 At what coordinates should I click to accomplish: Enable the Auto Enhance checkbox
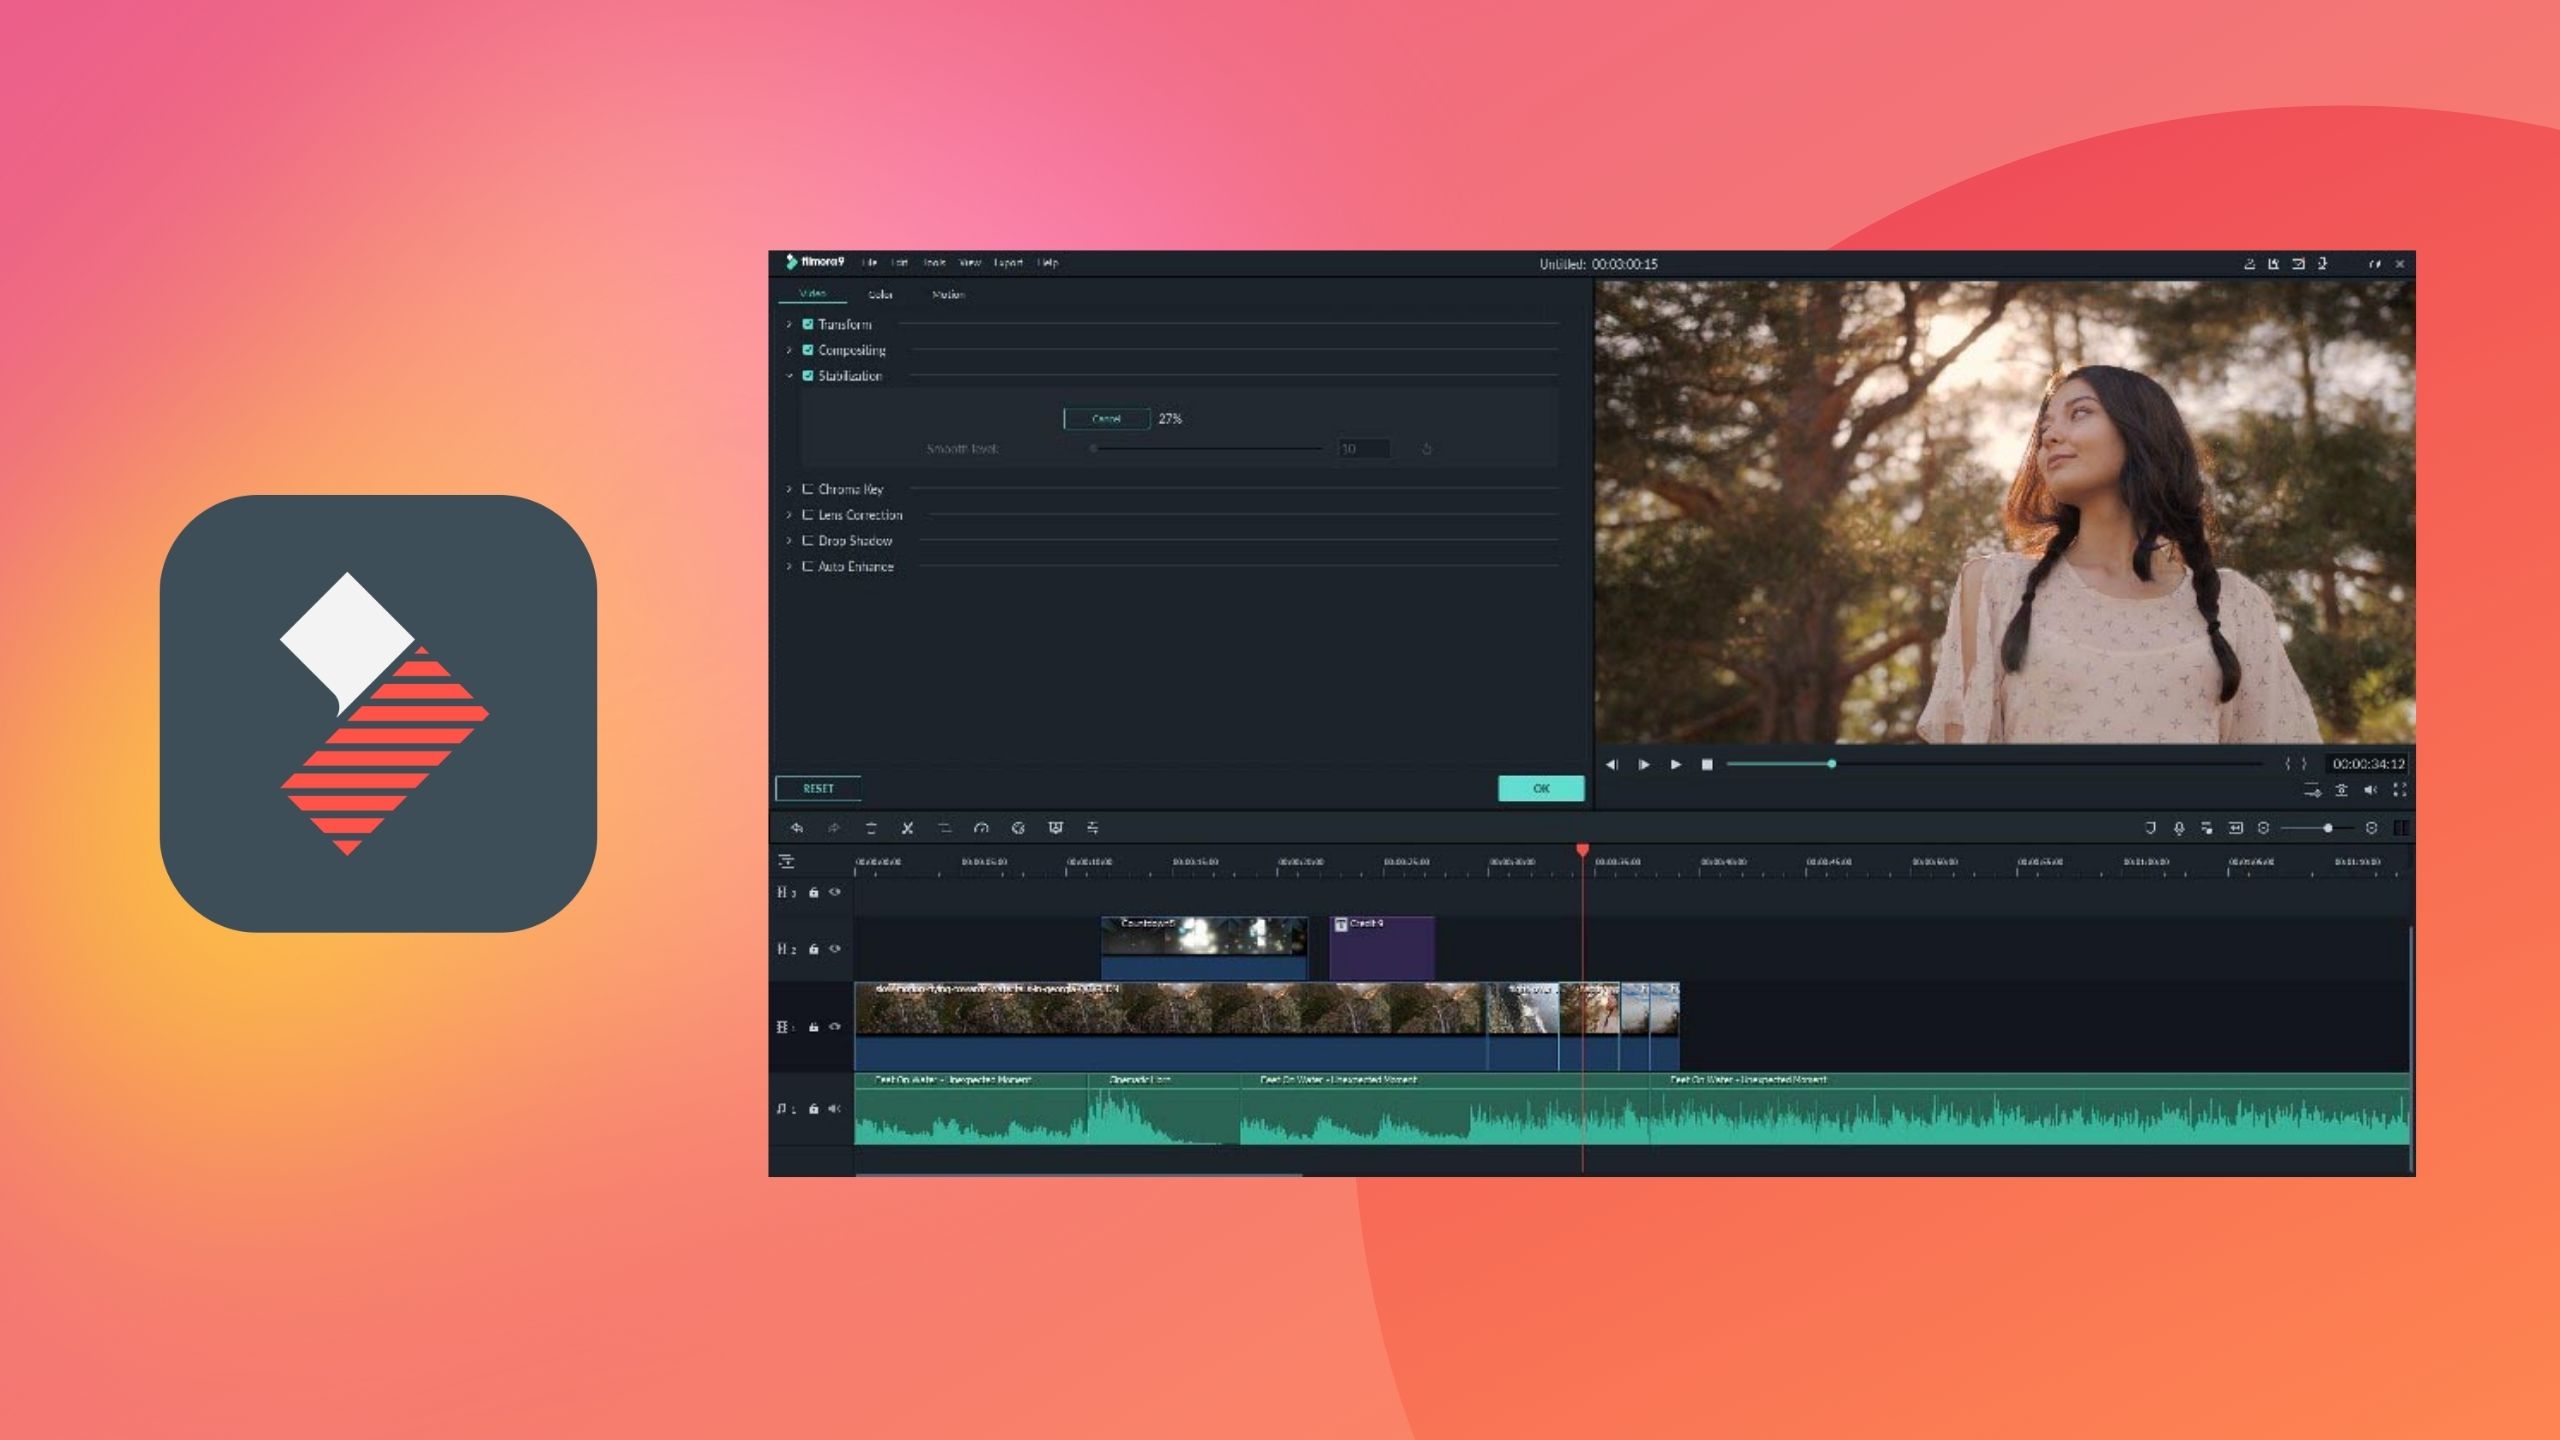click(808, 566)
